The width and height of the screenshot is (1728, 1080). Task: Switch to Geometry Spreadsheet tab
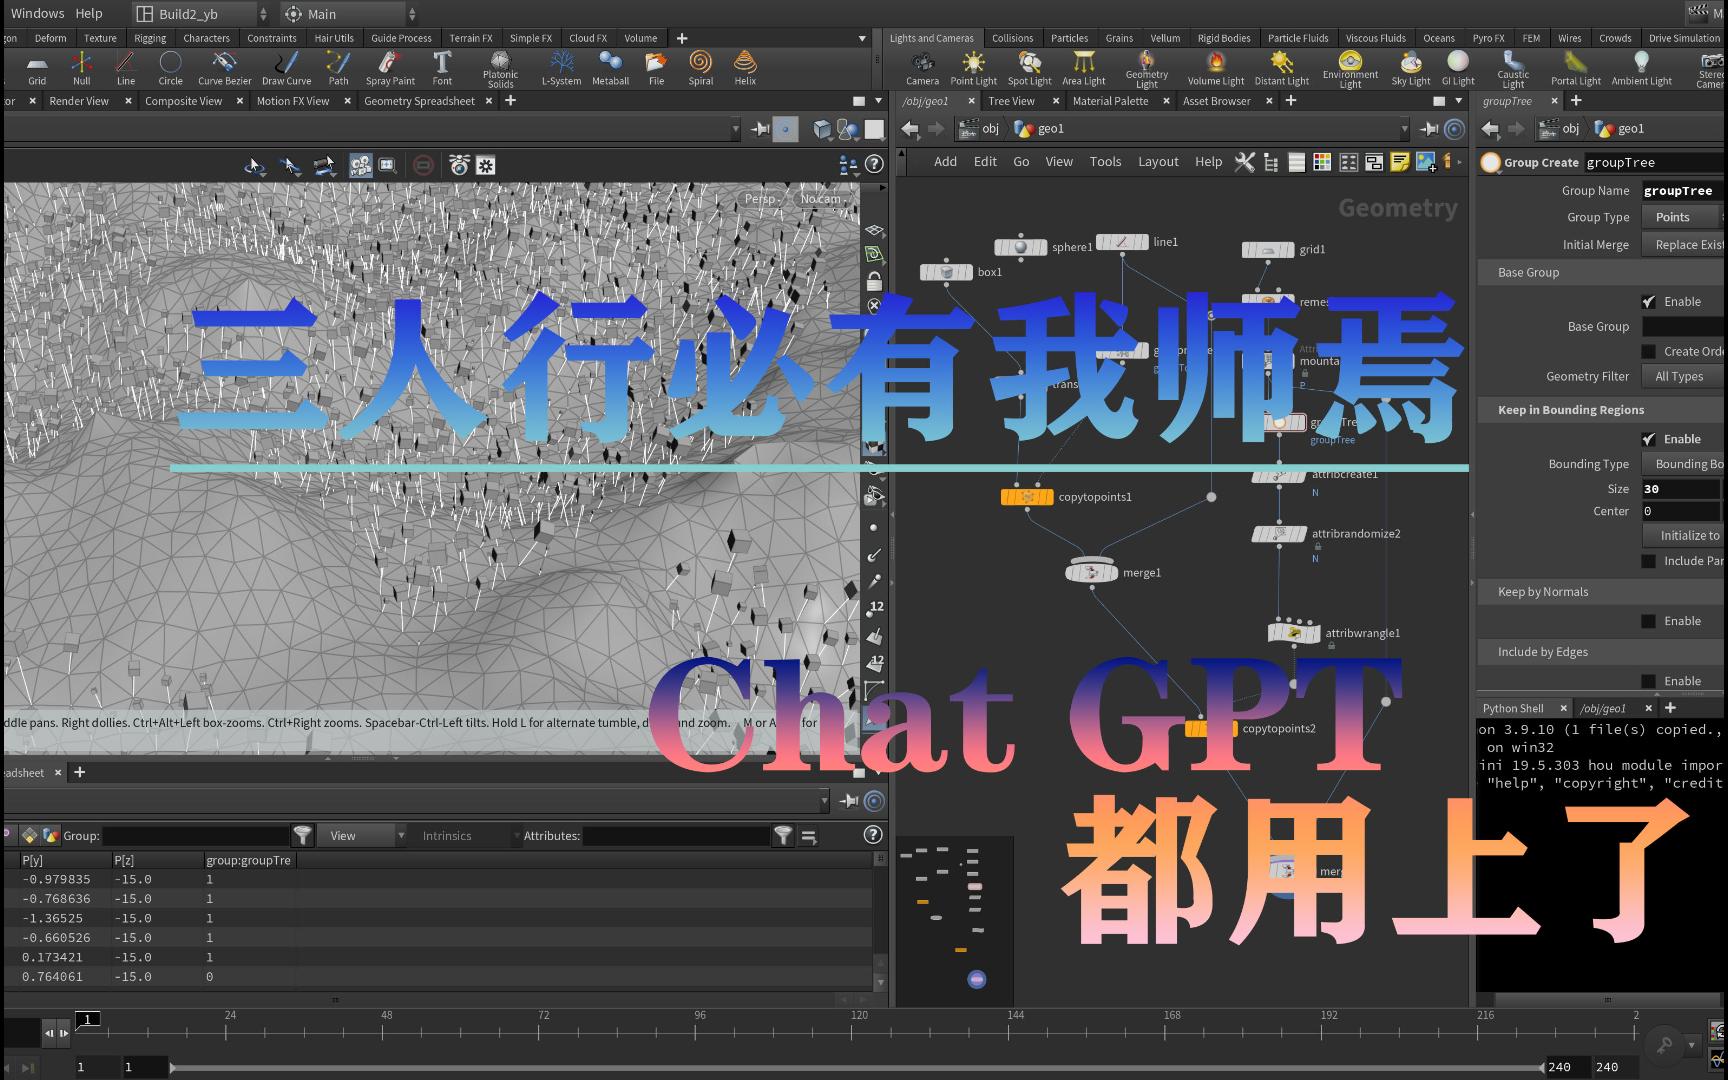coord(419,101)
